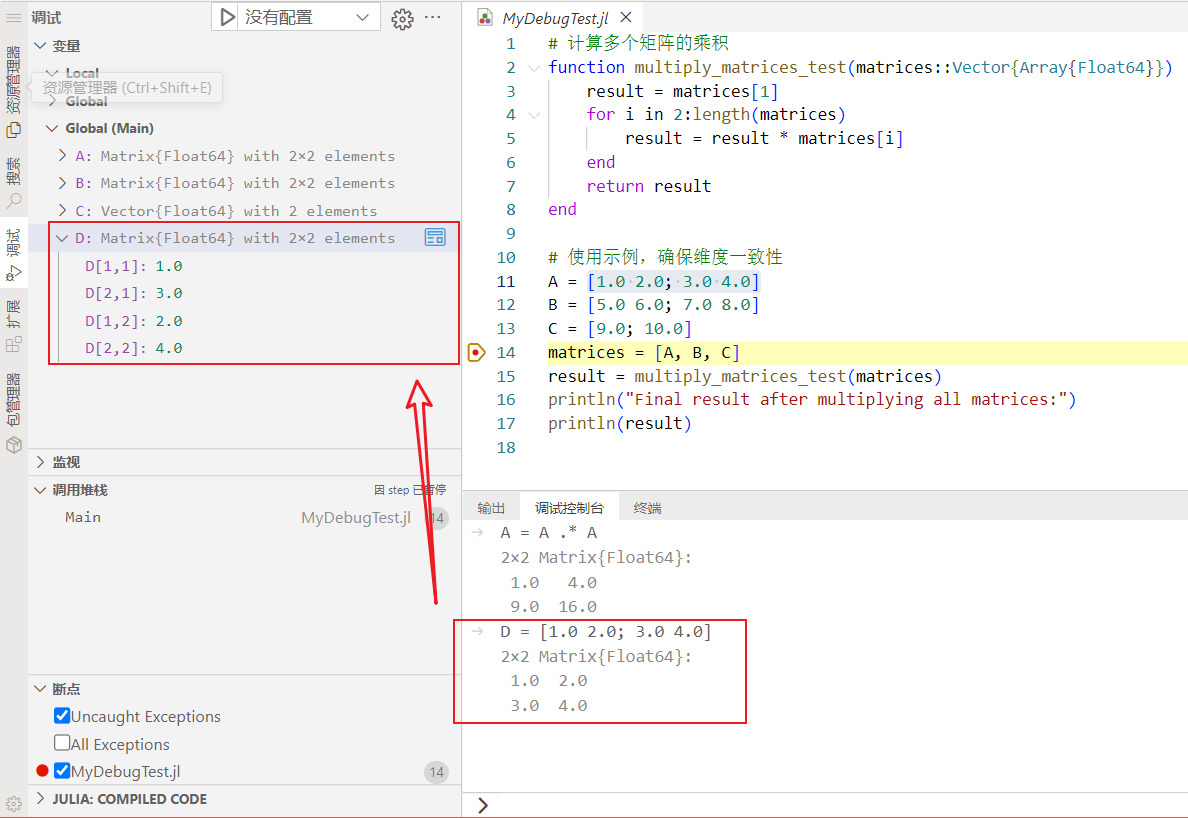The height and width of the screenshot is (818, 1188).
Task: Switch to the 输出 panel tab
Action: (x=491, y=508)
